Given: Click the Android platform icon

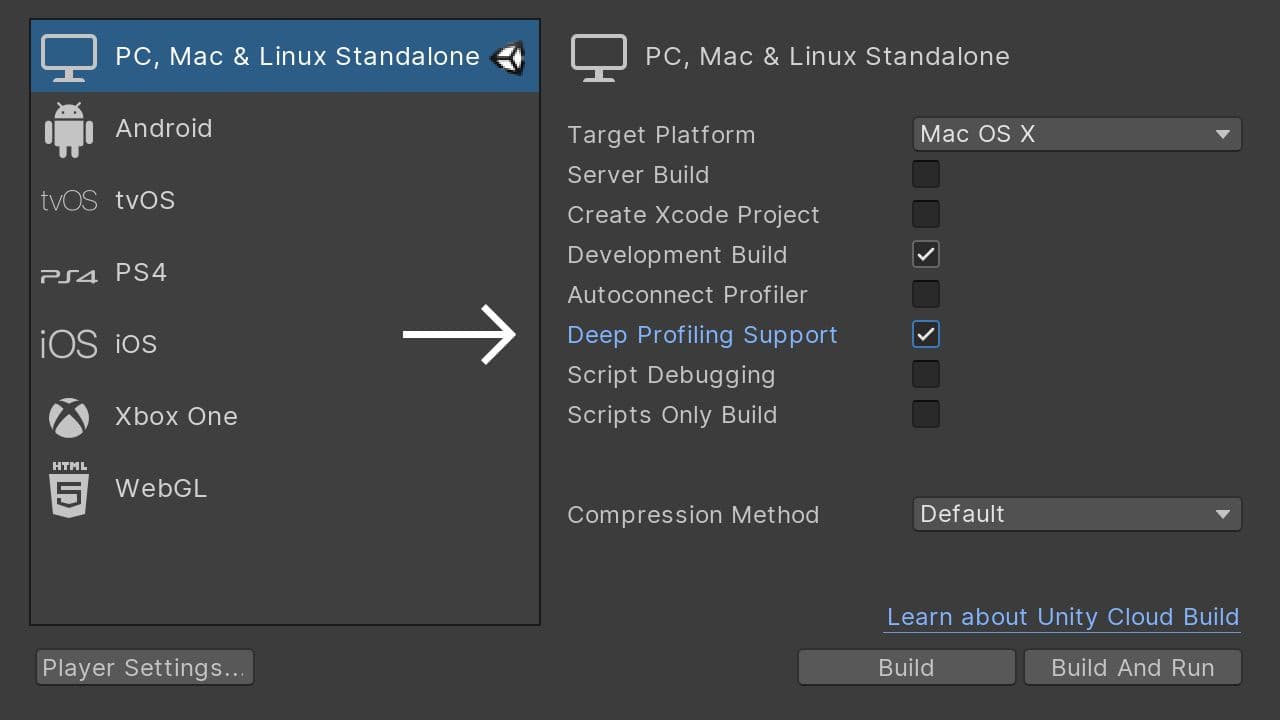Looking at the screenshot, I should (68, 128).
